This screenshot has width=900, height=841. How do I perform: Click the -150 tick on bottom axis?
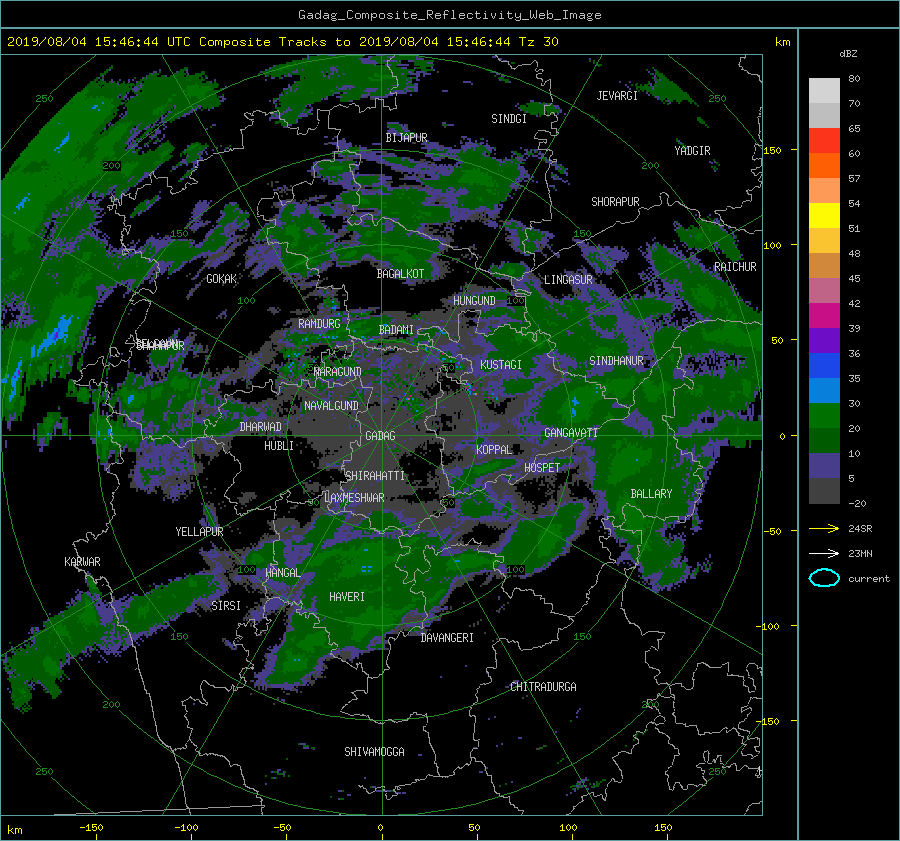pos(91,828)
